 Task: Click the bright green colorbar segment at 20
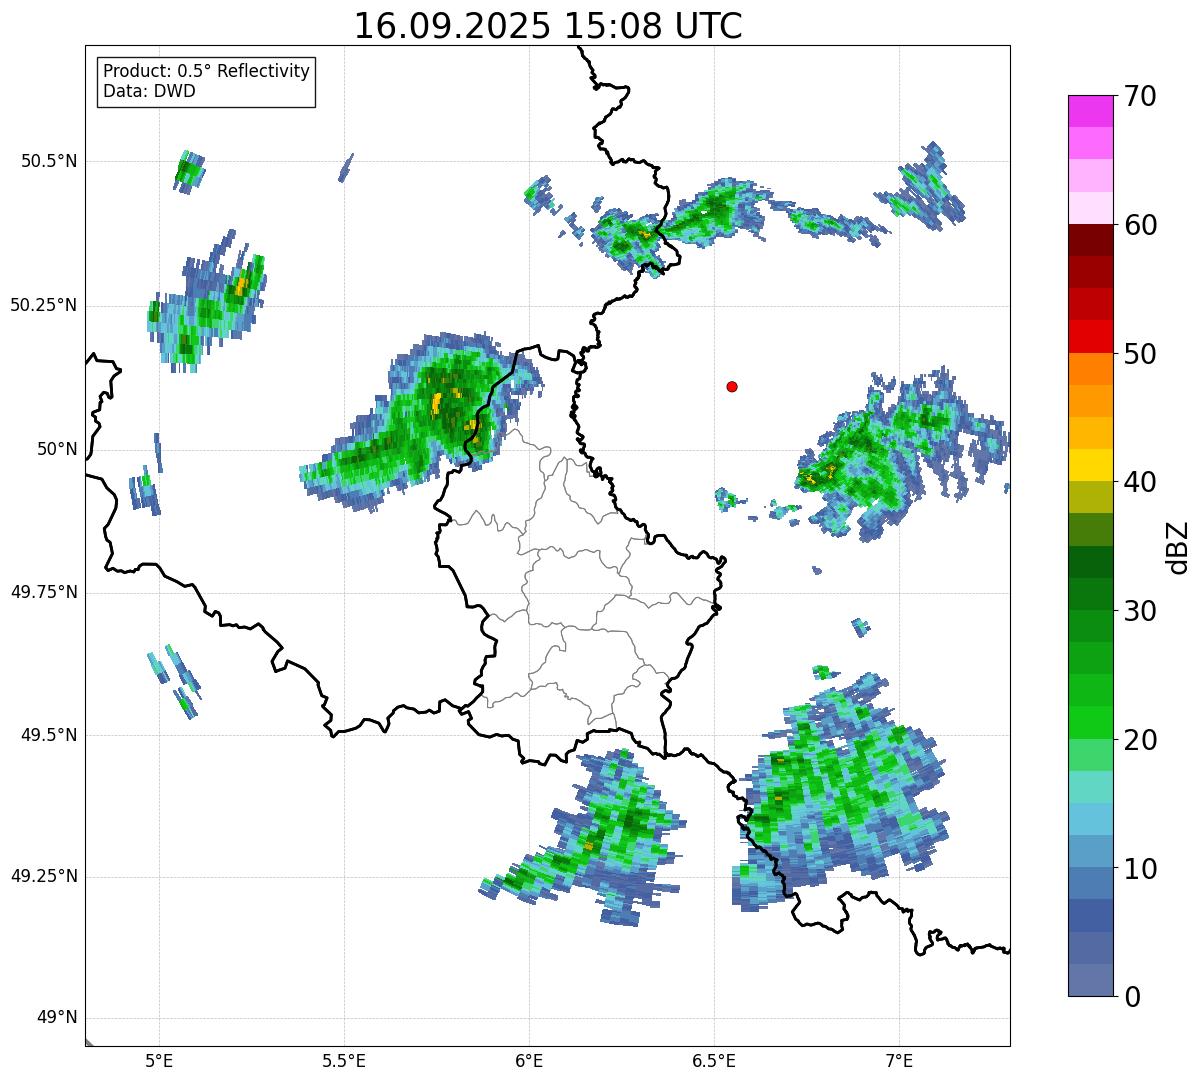[1091, 723]
